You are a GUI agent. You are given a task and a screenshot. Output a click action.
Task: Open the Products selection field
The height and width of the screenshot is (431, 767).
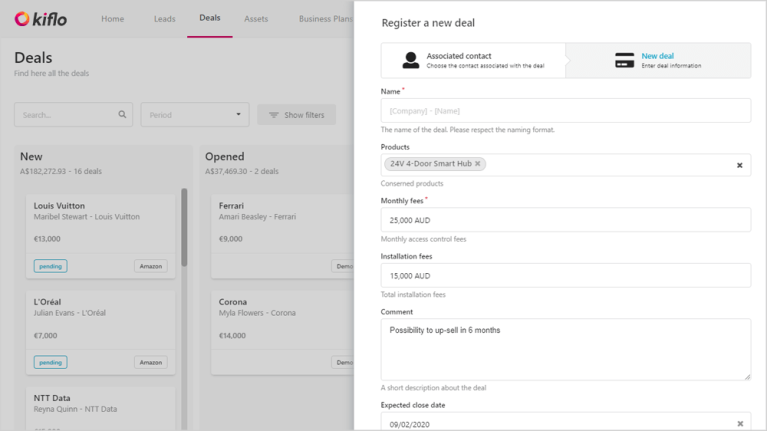(x=610, y=165)
